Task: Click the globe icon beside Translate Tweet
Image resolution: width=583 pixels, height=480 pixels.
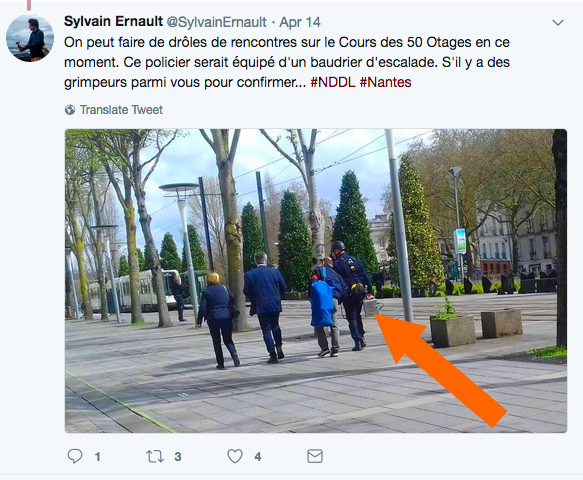Action: click(70, 110)
